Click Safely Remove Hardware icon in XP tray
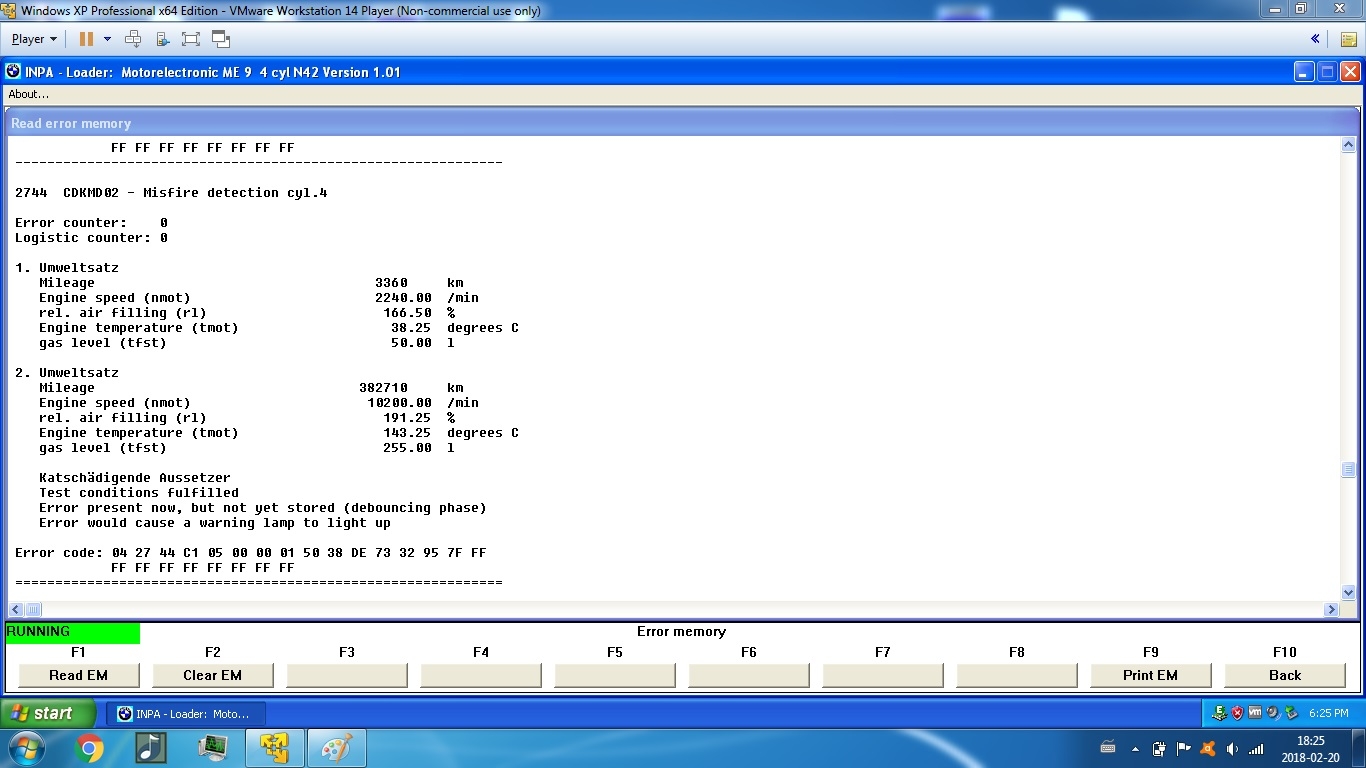 pos(1291,713)
